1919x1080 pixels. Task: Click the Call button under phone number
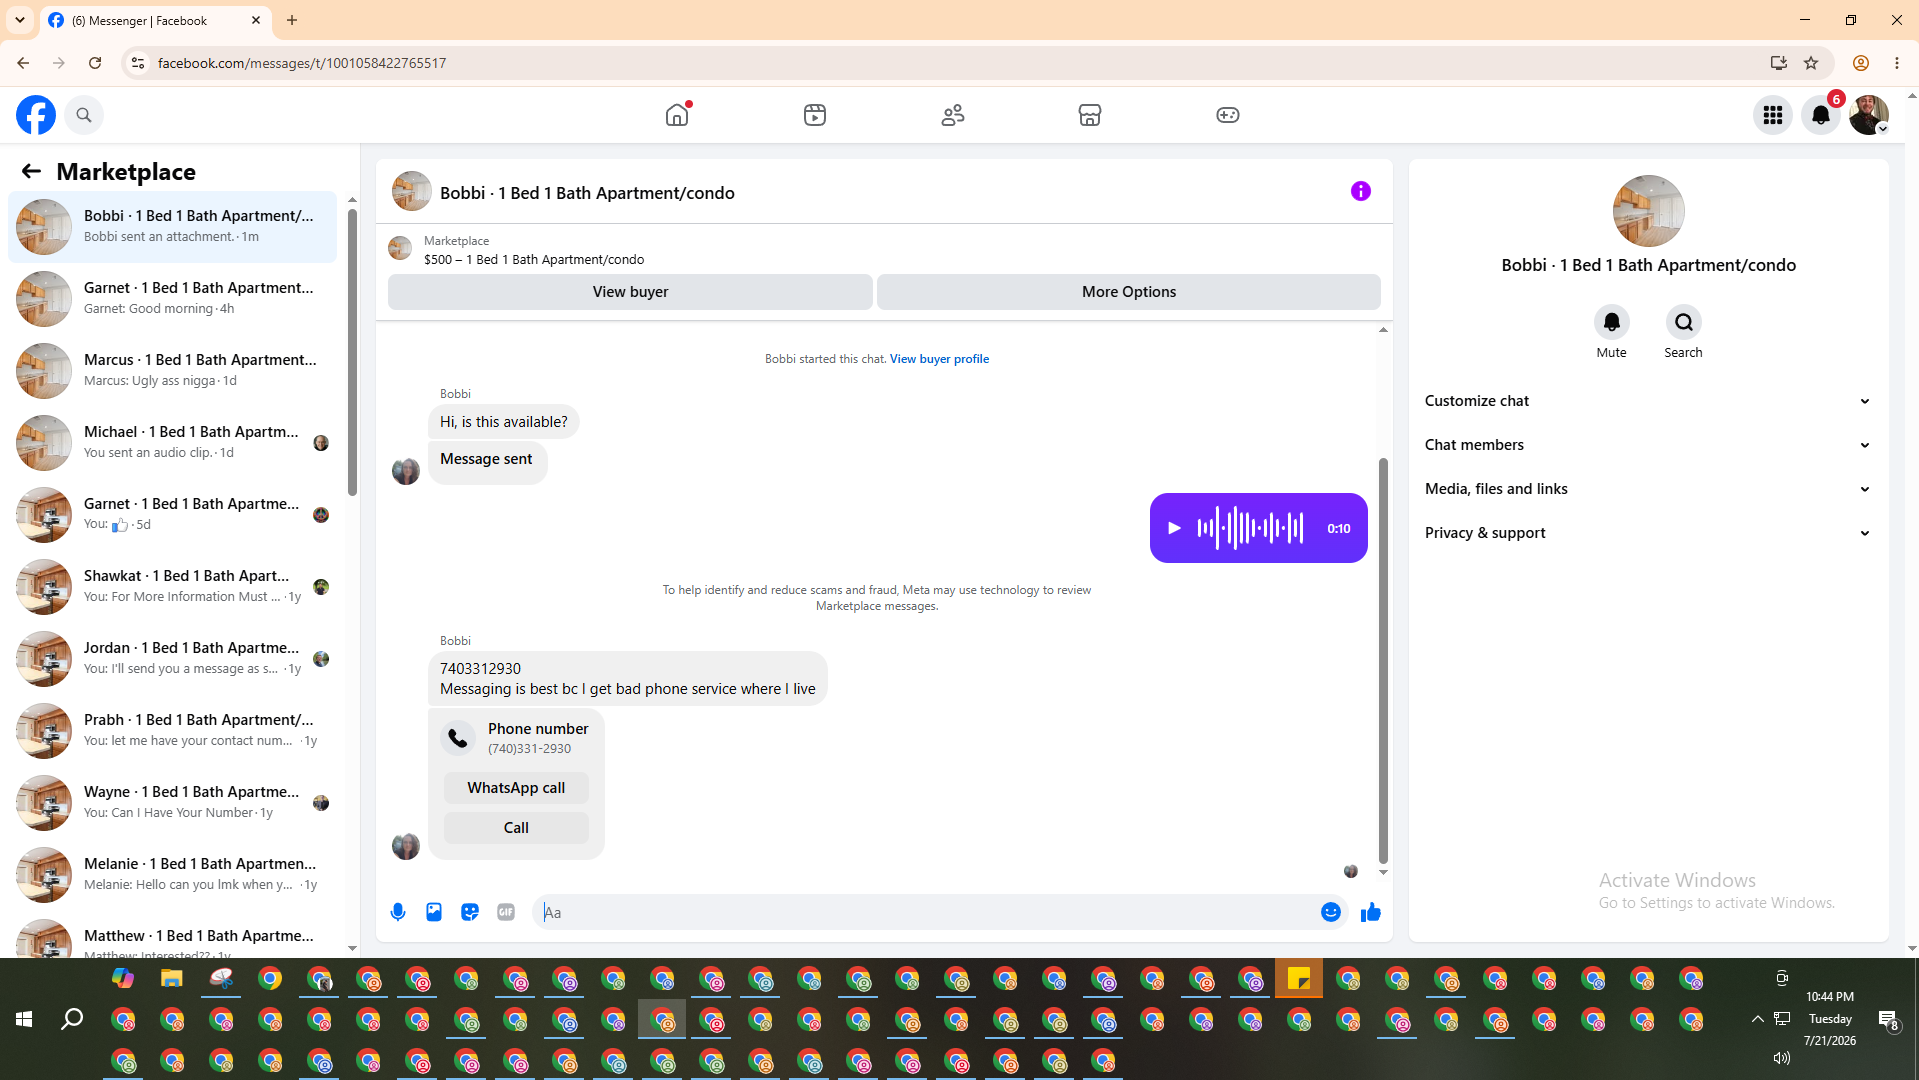(x=516, y=828)
